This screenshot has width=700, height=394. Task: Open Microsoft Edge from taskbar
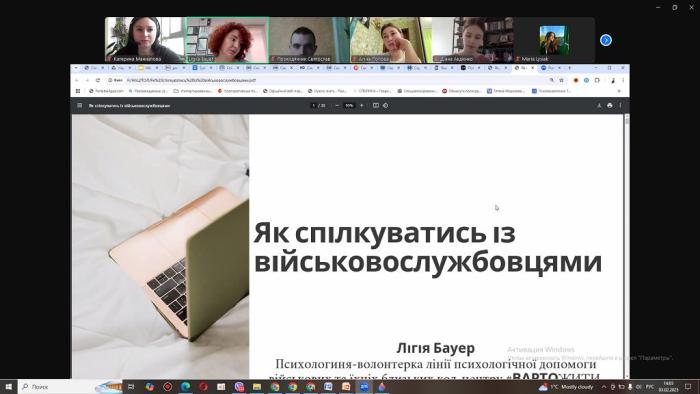tap(185, 387)
